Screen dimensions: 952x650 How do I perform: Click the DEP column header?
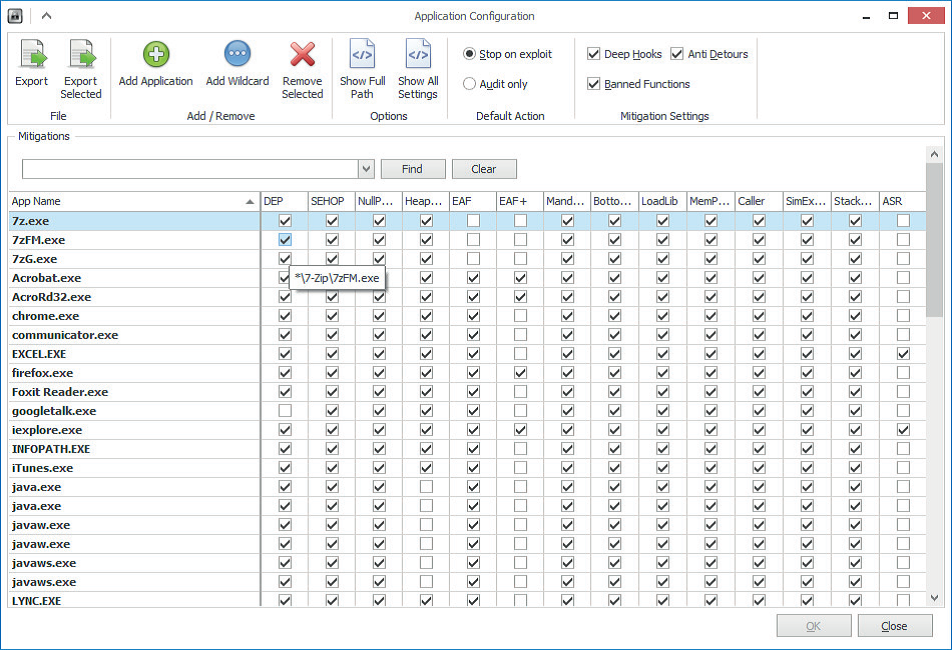coord(284,201)
